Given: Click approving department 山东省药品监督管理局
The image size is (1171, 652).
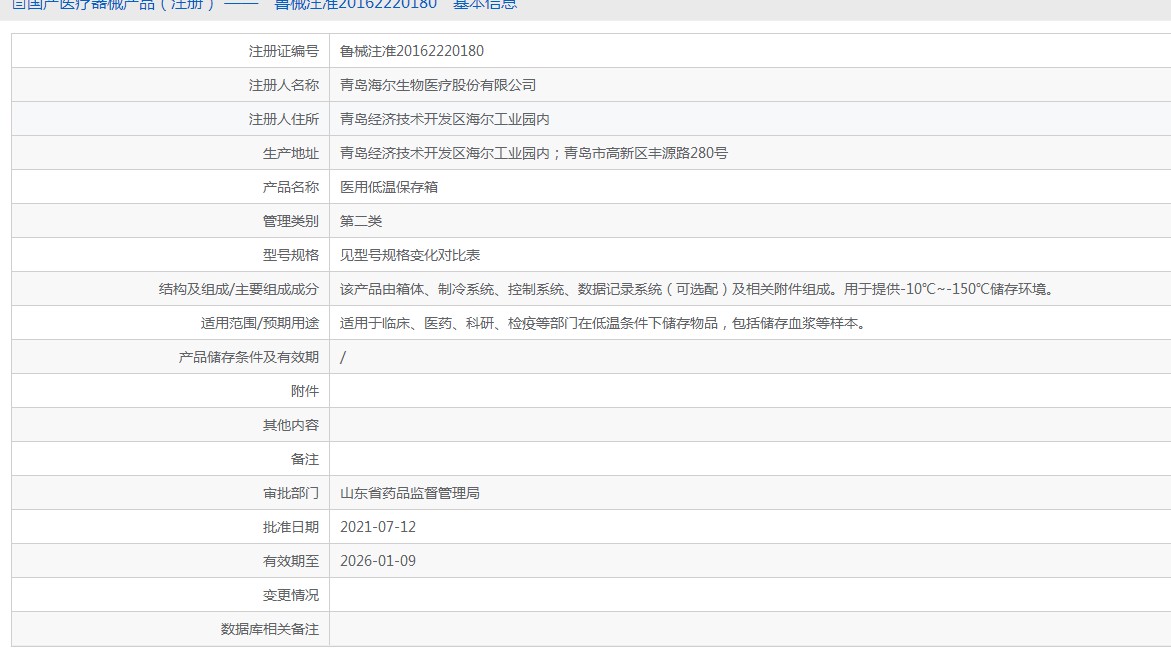Looking at the screenshot, I should pos(409,493).
